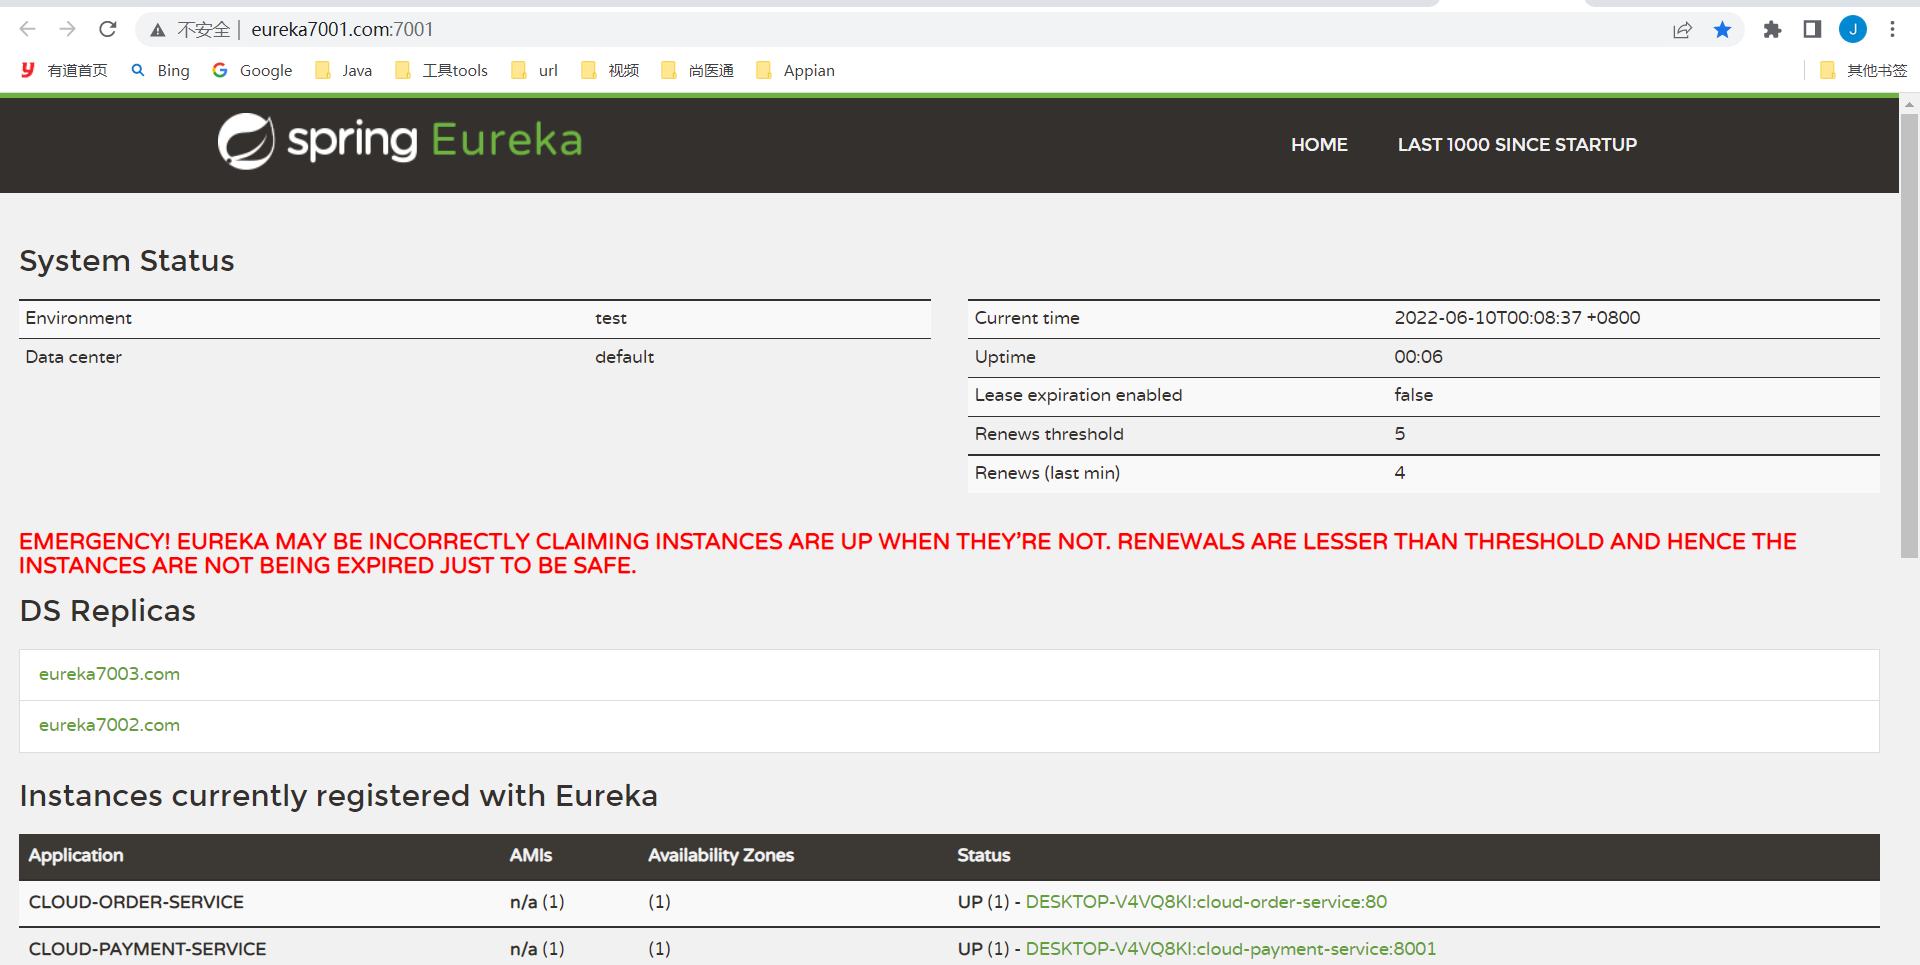The height and width of the screenshot is (965, 1920).
Task: Click the CLOUD-ORDER-SERVICE application cell
Action: tap(136, 902)
